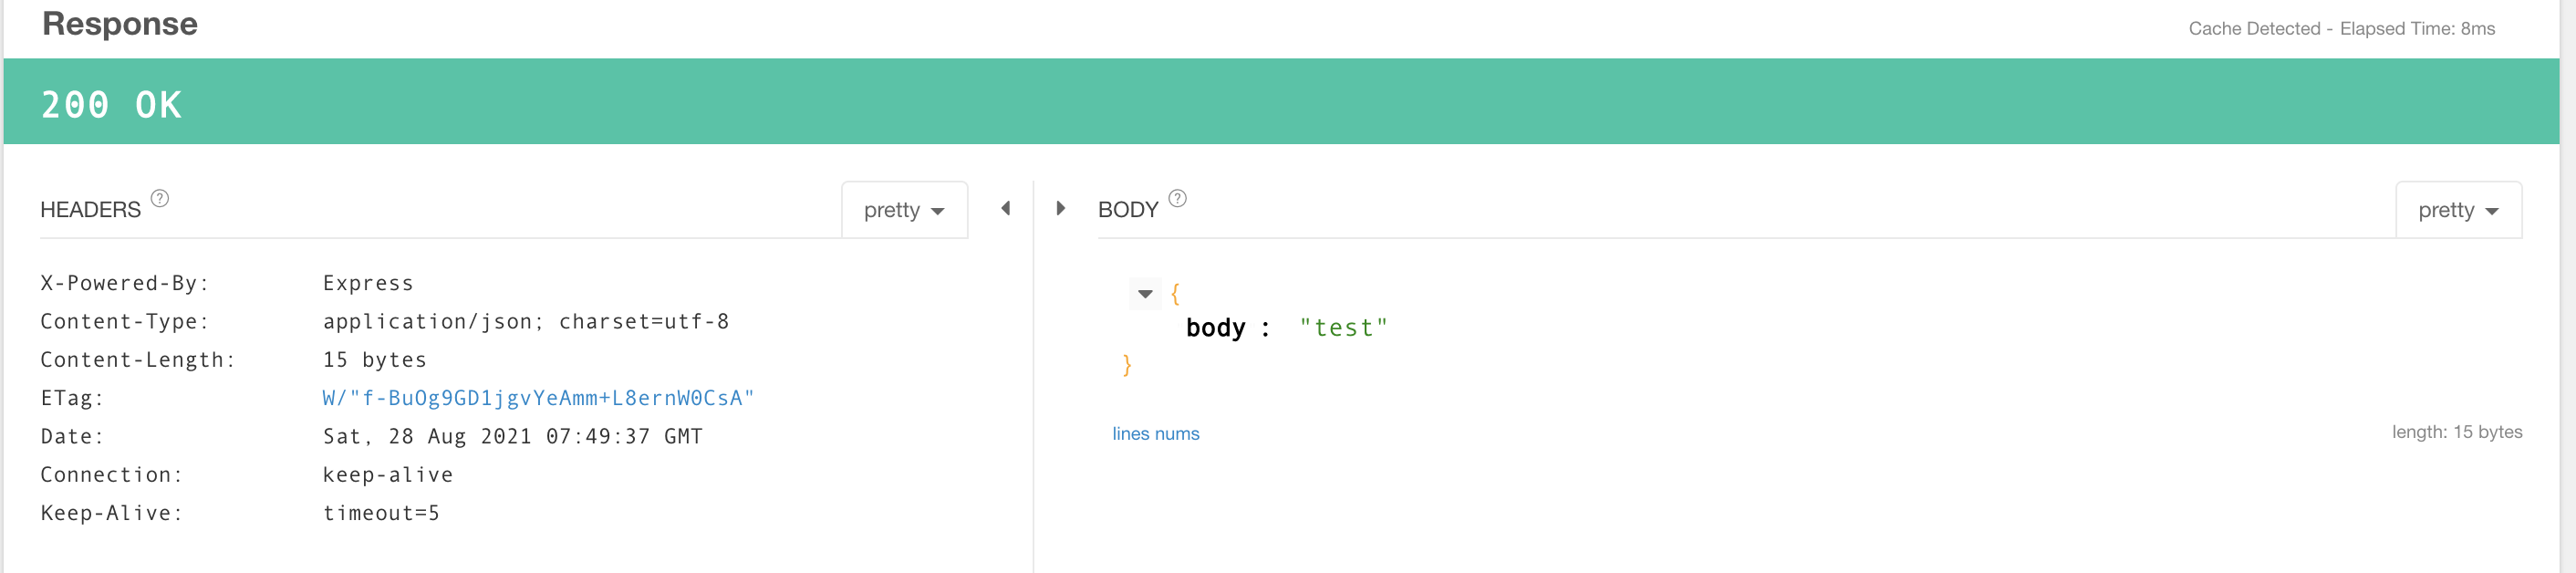The image size is (2576, 573).
Task: Click the body key in JSON viewer
Action: [1215, 328]
